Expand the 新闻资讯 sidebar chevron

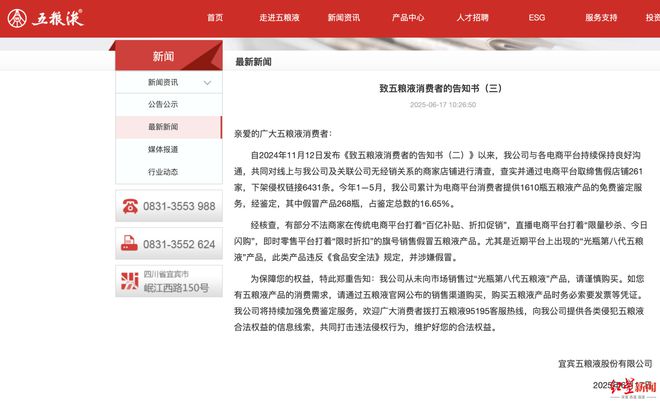coord(207,82)
